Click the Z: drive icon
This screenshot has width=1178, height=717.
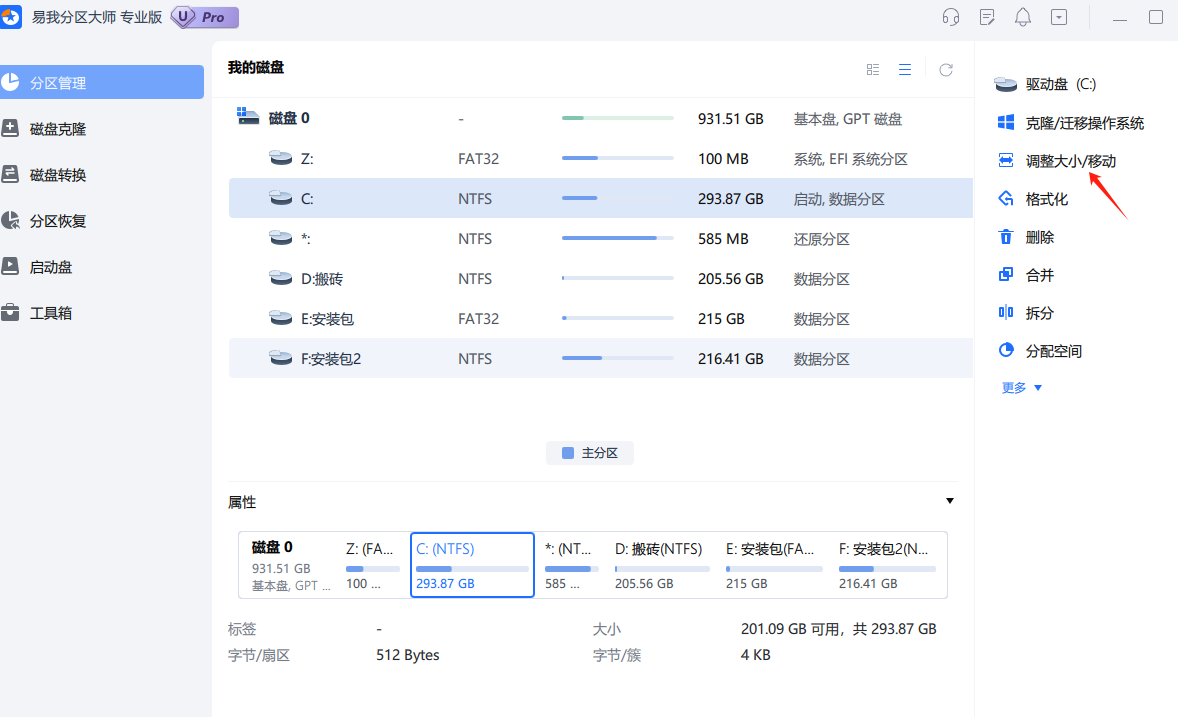280,158
